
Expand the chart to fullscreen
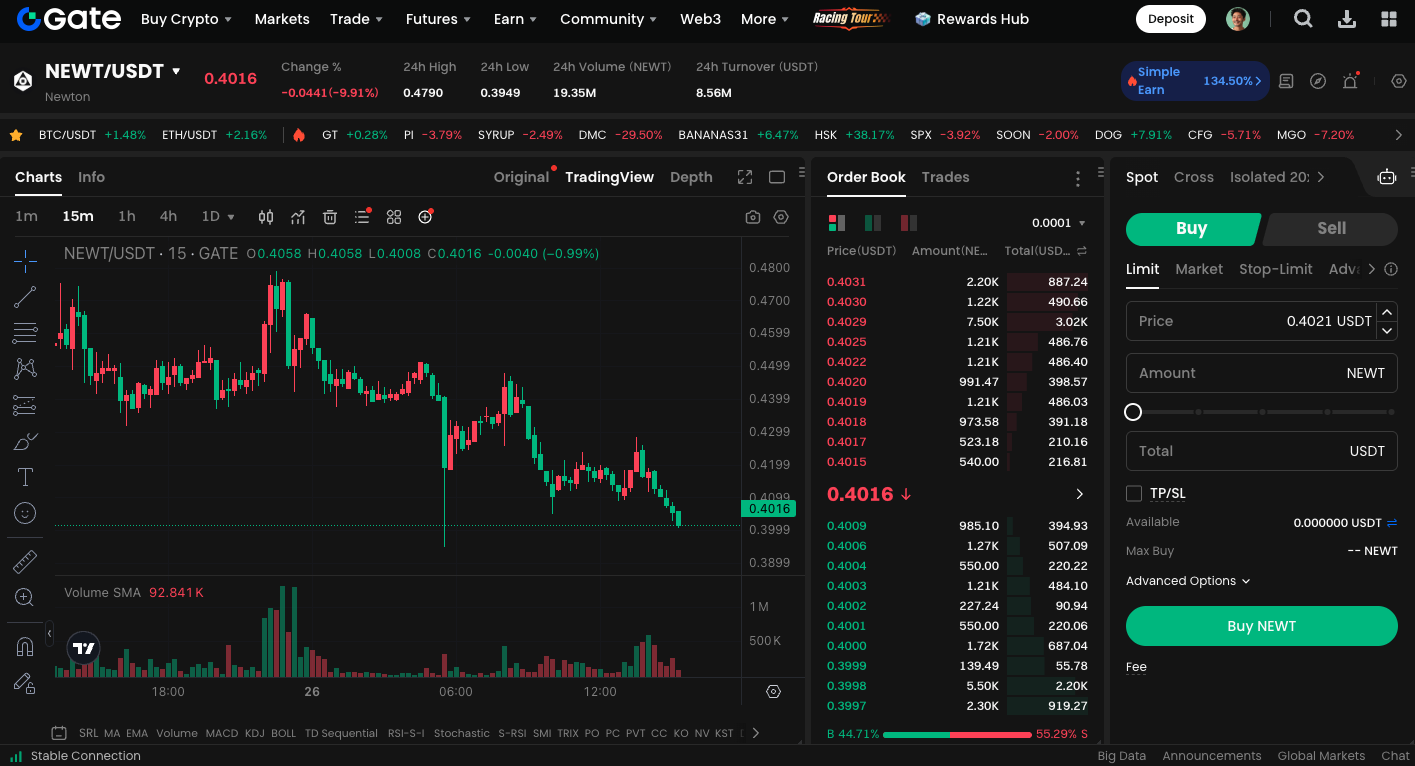pyautogui.click(x=745, y=177)
